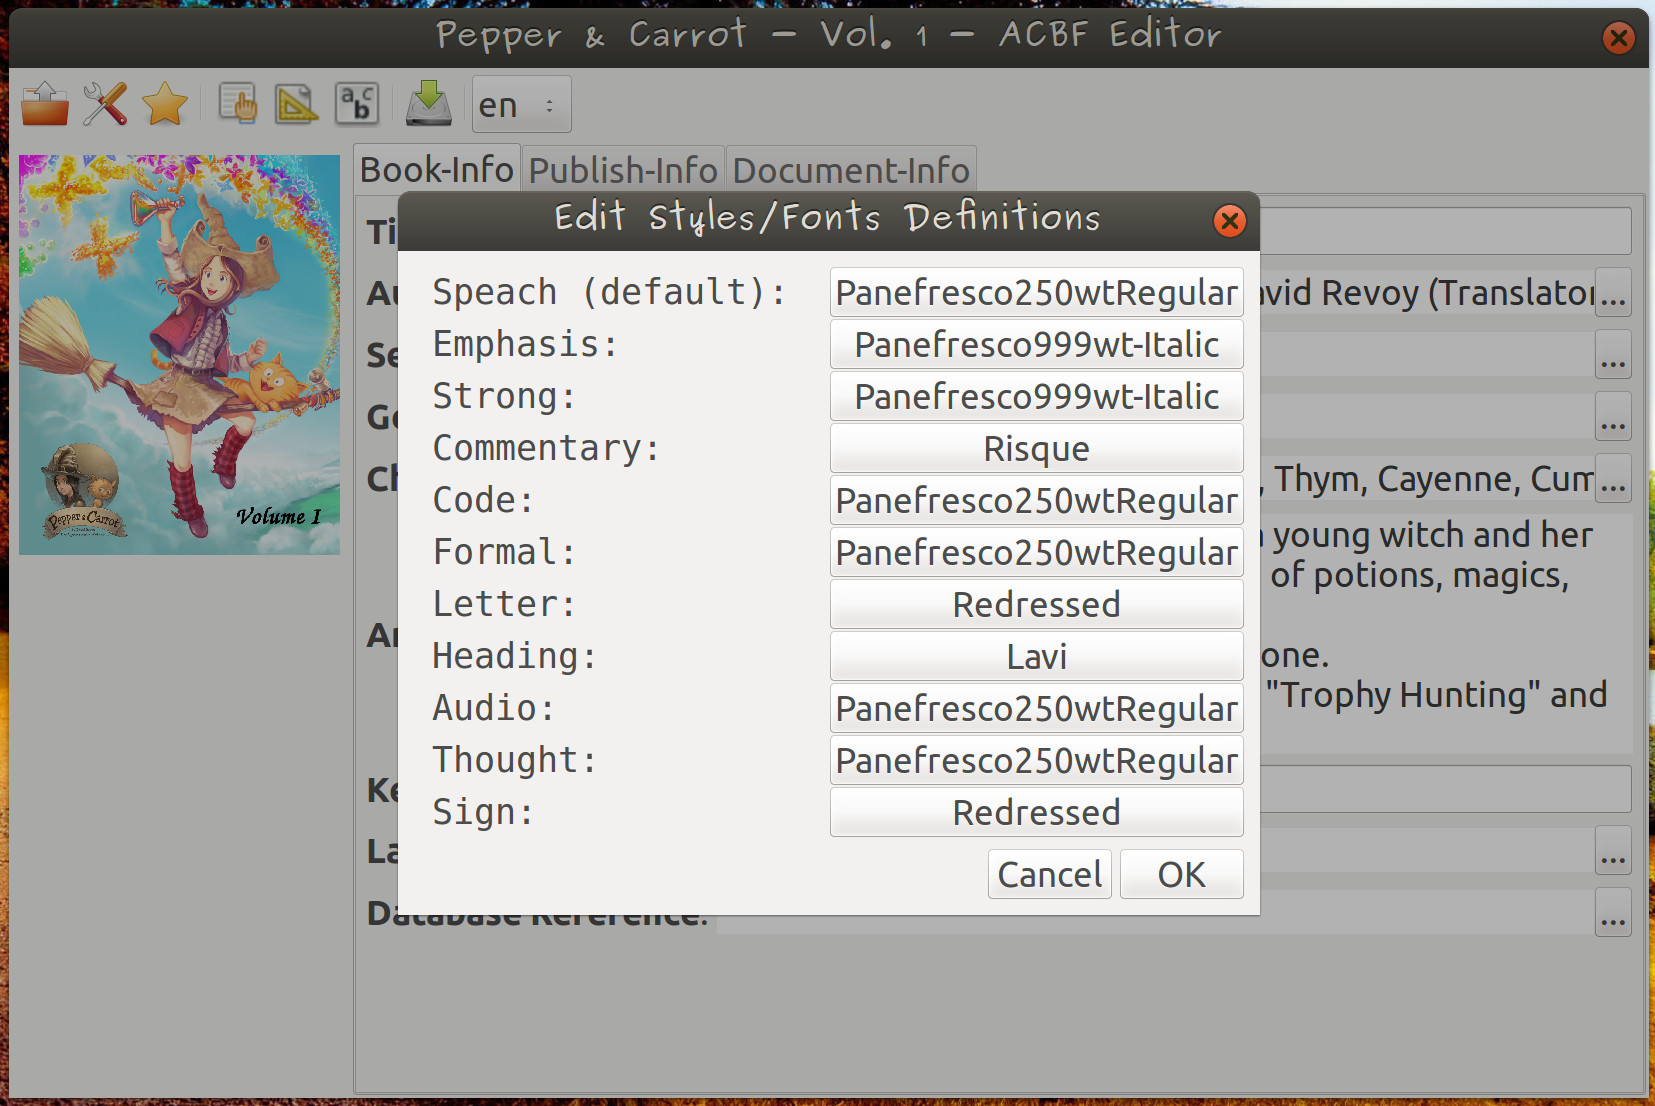The image size is (1655, 1106).
Task: Save the file with the green download arrow icon
Action: [x=429, y=104]
